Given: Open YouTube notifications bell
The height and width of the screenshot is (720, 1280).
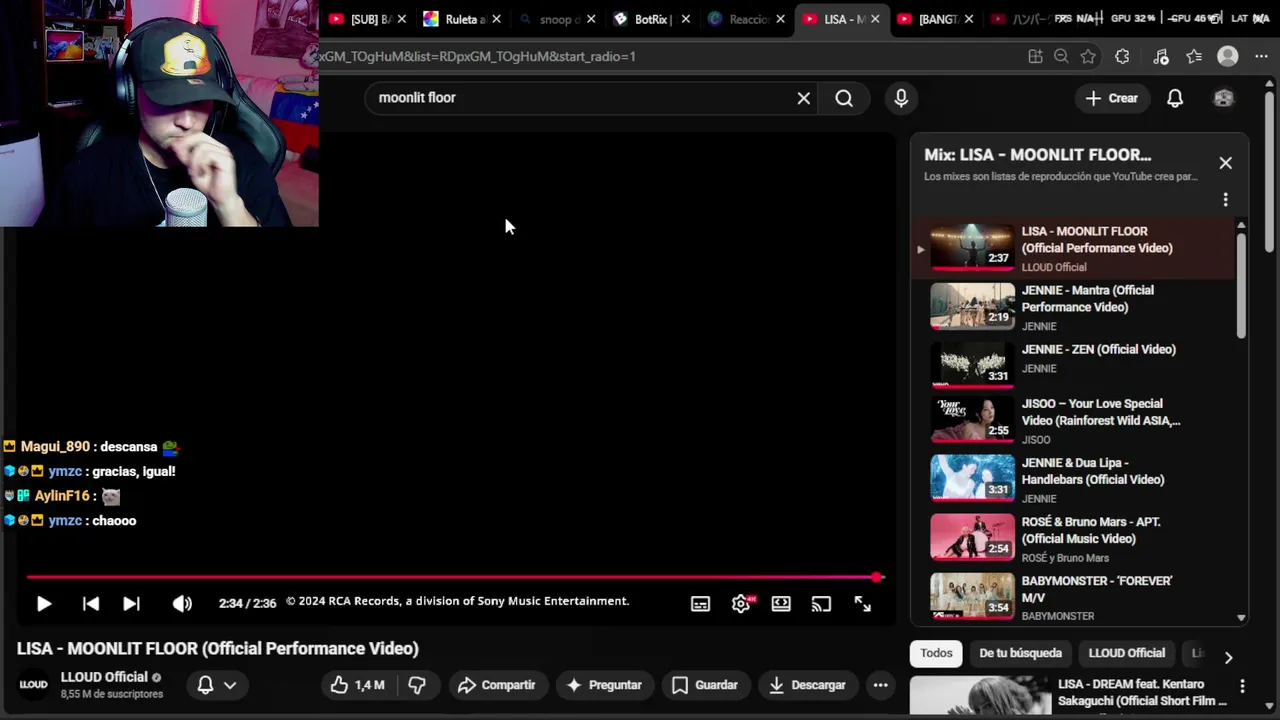Looking at the screenshot, I should (1175, 98).
